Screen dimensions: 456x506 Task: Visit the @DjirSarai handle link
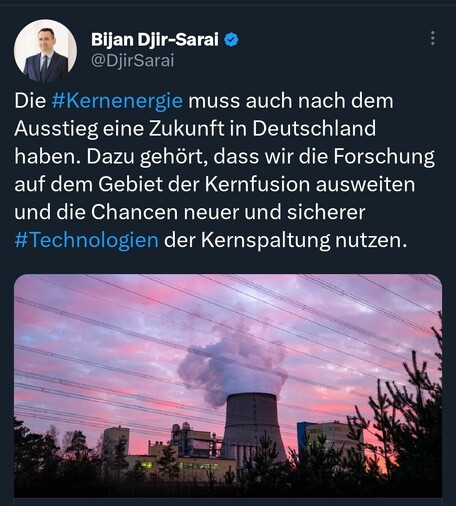pyautogui.click(x=132, y=61)
